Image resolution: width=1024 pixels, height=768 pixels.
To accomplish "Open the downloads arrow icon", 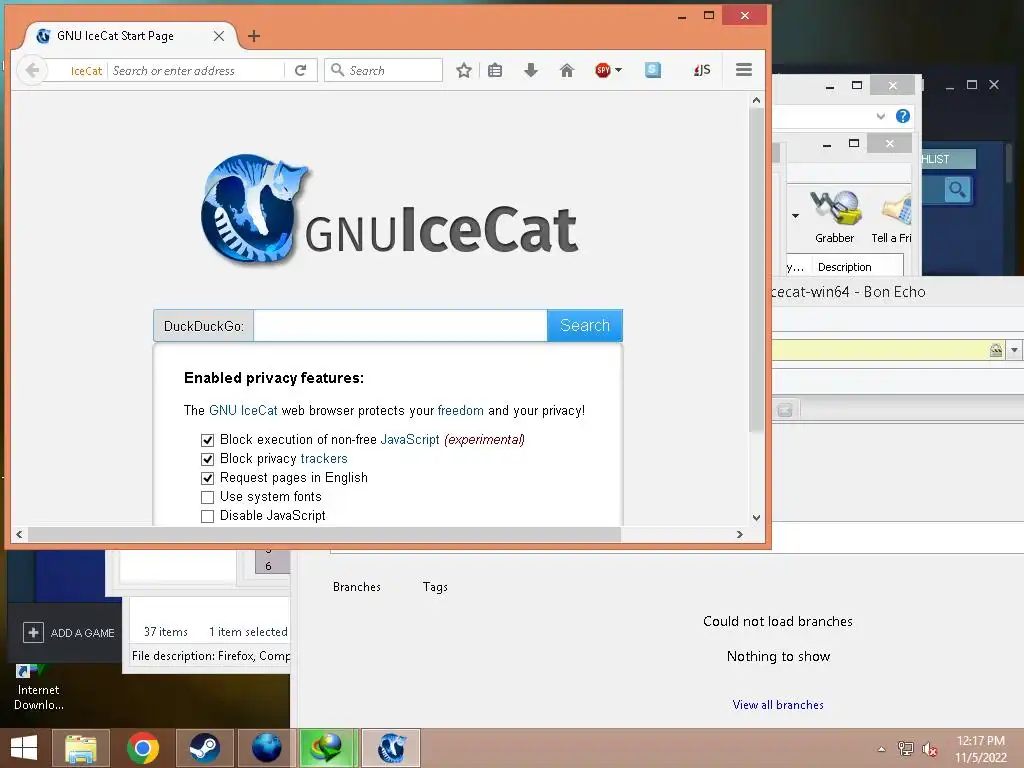I will click(x=531, y=70).
